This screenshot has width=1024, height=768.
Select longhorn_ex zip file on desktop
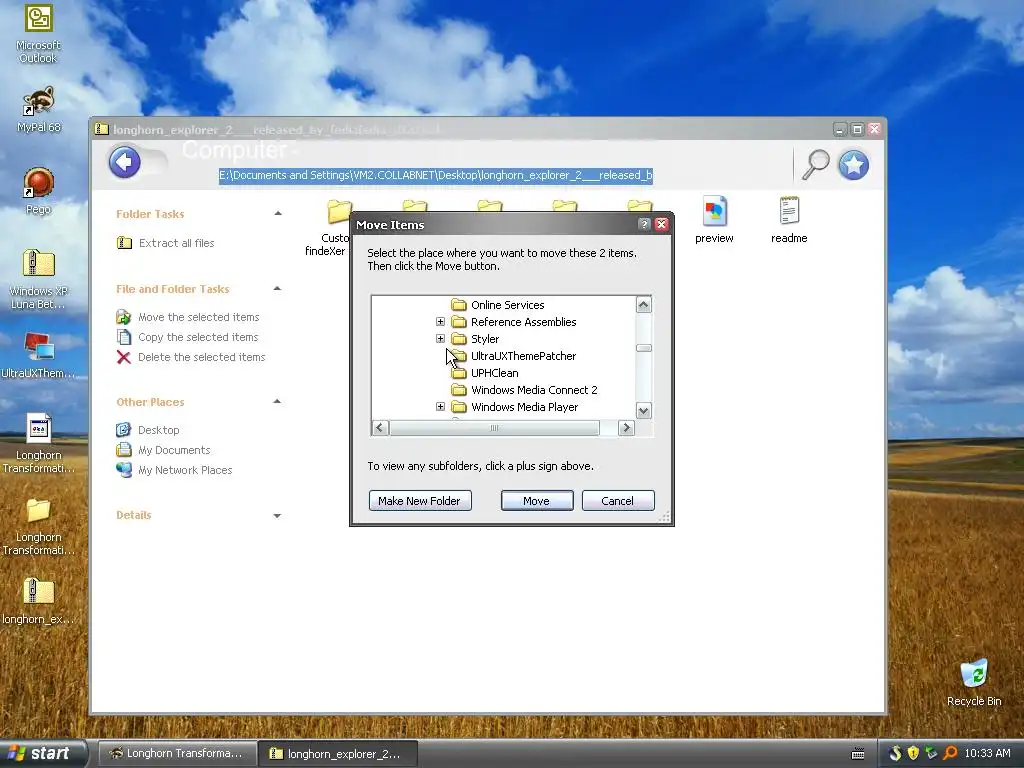39,592
